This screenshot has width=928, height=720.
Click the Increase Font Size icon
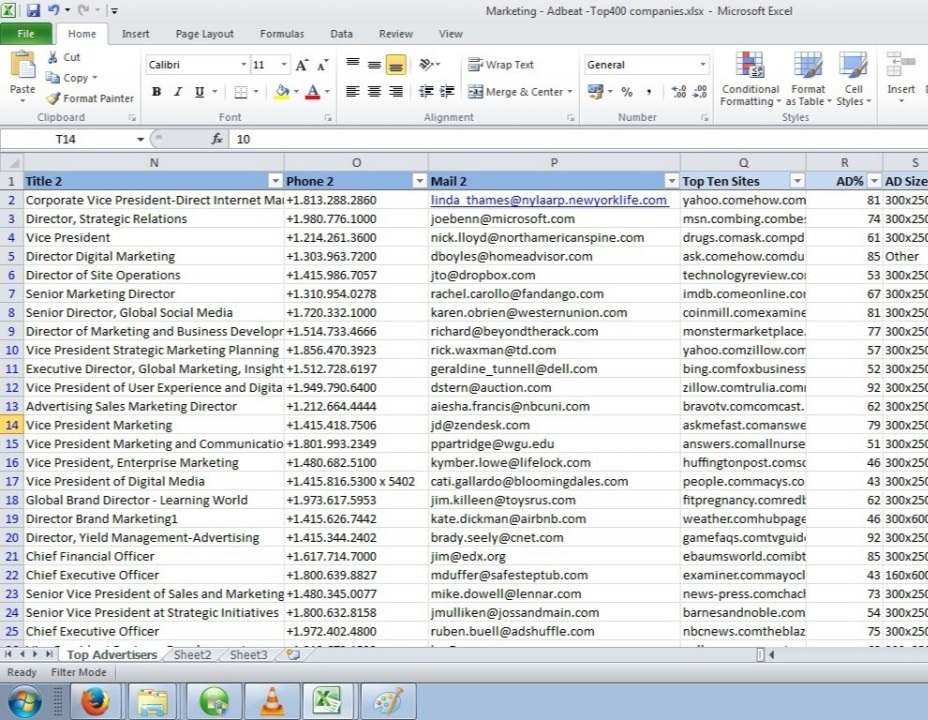point(302,65)
